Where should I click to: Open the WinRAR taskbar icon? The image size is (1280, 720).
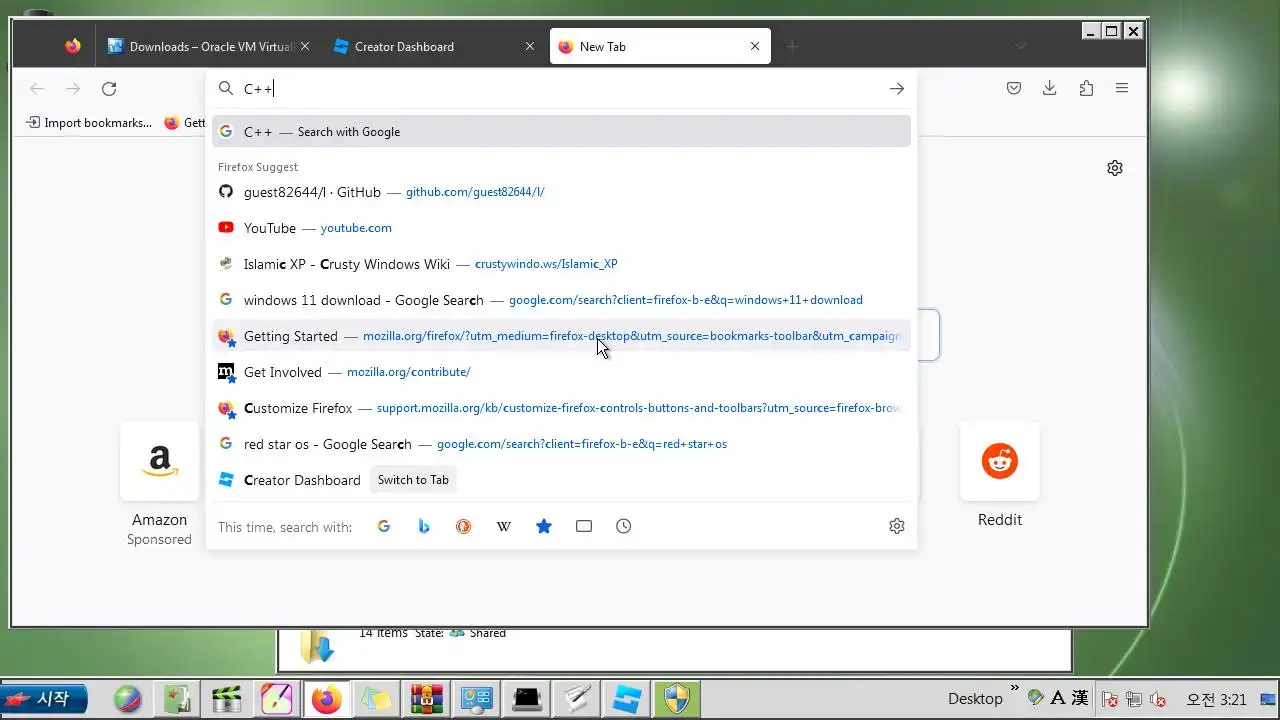(x=427, y=699)
